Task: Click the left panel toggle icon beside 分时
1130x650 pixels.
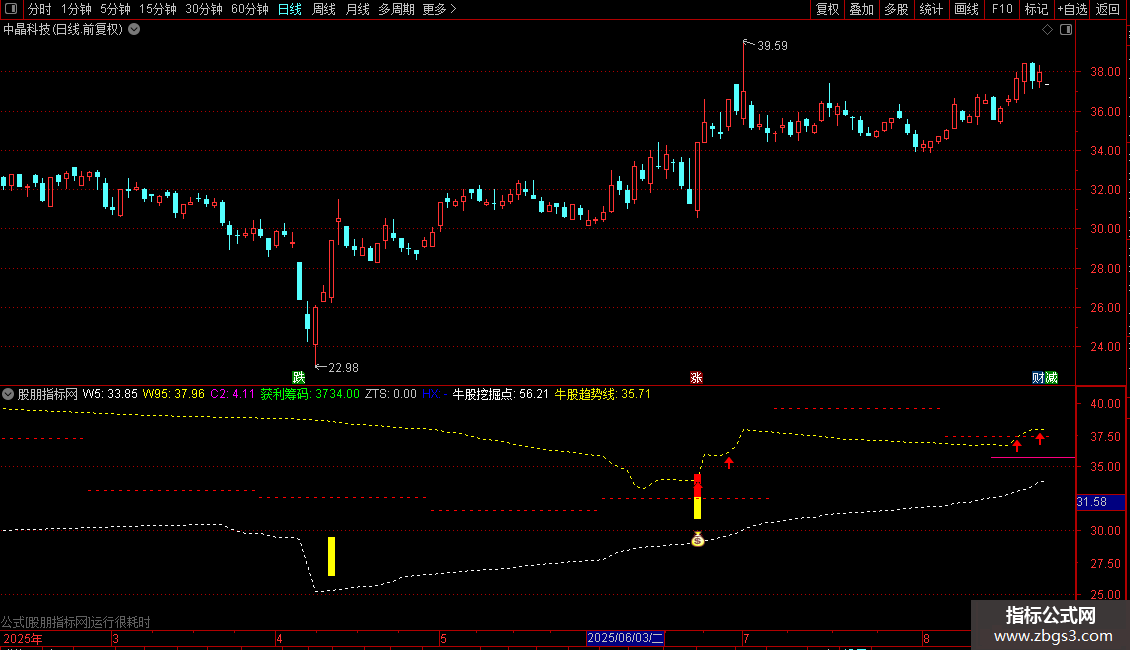Action: click(x=11, y=9)
